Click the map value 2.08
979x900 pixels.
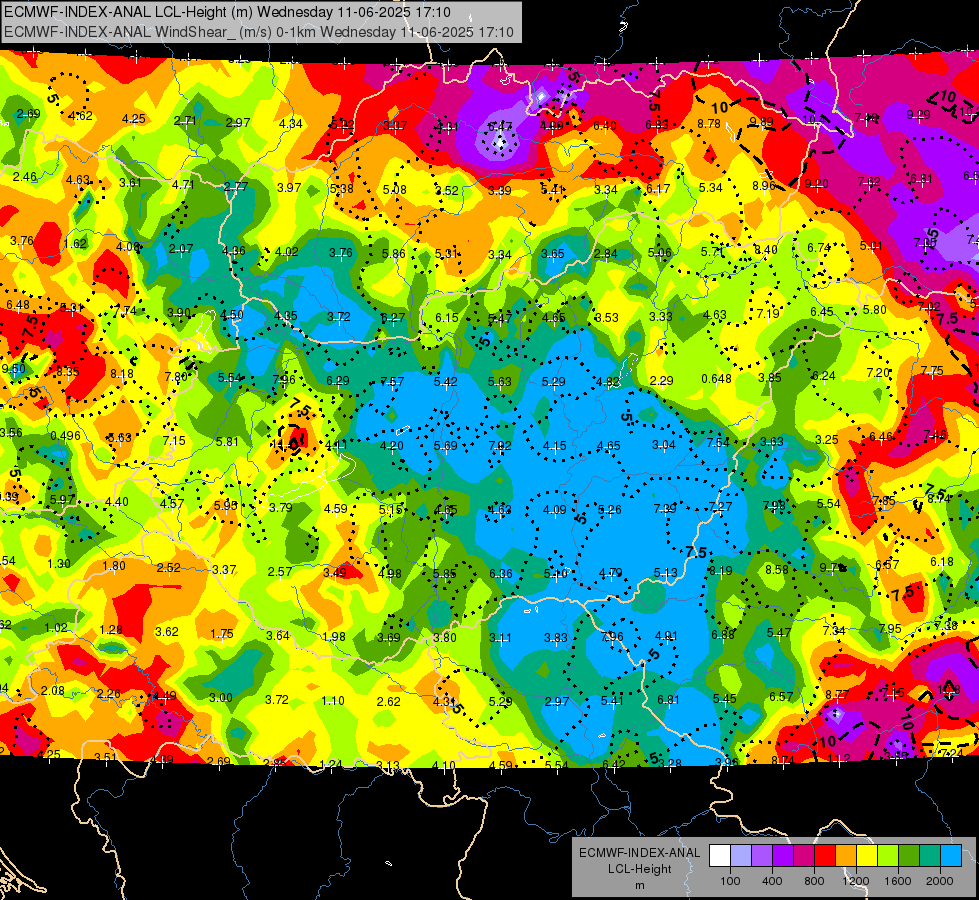point(53,691)
